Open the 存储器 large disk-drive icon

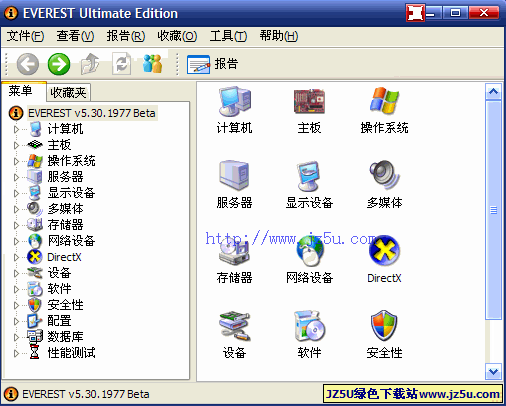(234, 260)
